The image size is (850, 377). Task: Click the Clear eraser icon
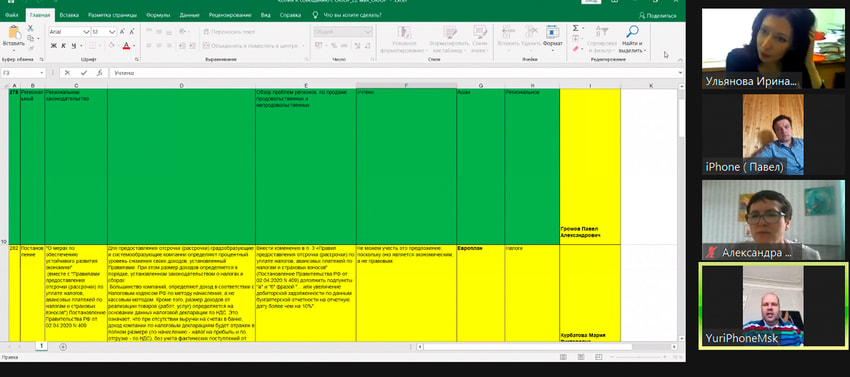click(x=576, y=49)
